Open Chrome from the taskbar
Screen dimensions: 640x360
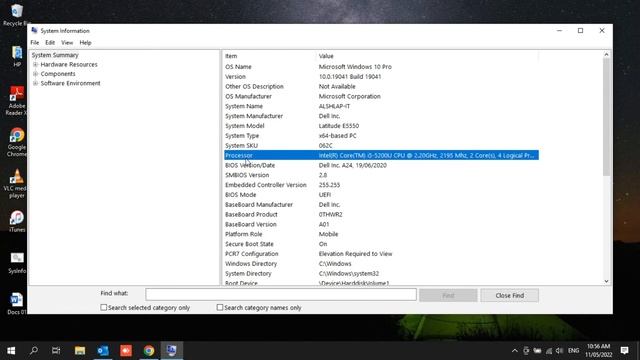(149, 350)
